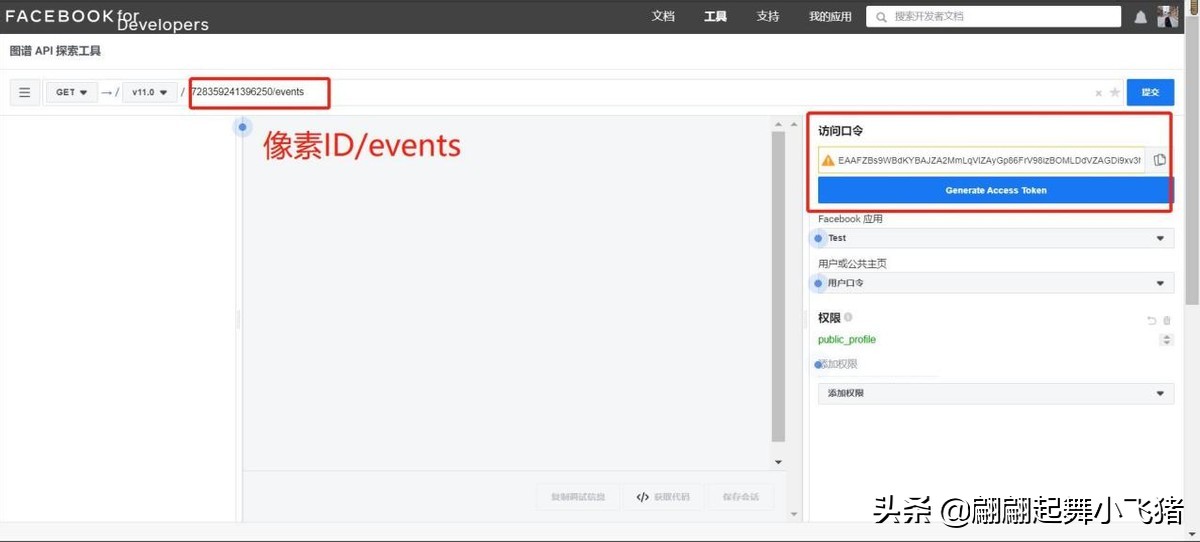Click the 图谱 API 探索工具 title
The image size is (1200, 542).
pos(56,51)
